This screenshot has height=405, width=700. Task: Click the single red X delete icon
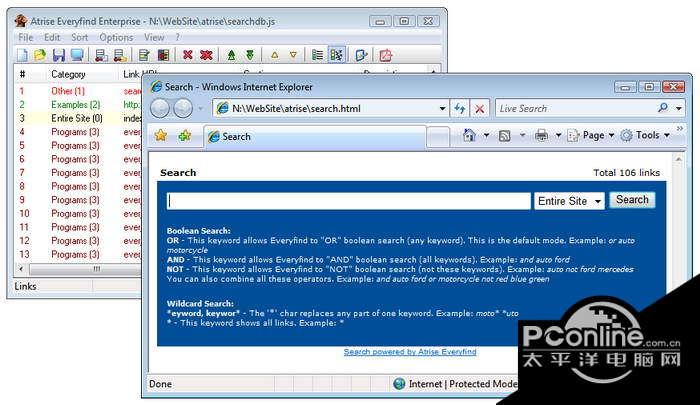(188, 55)
